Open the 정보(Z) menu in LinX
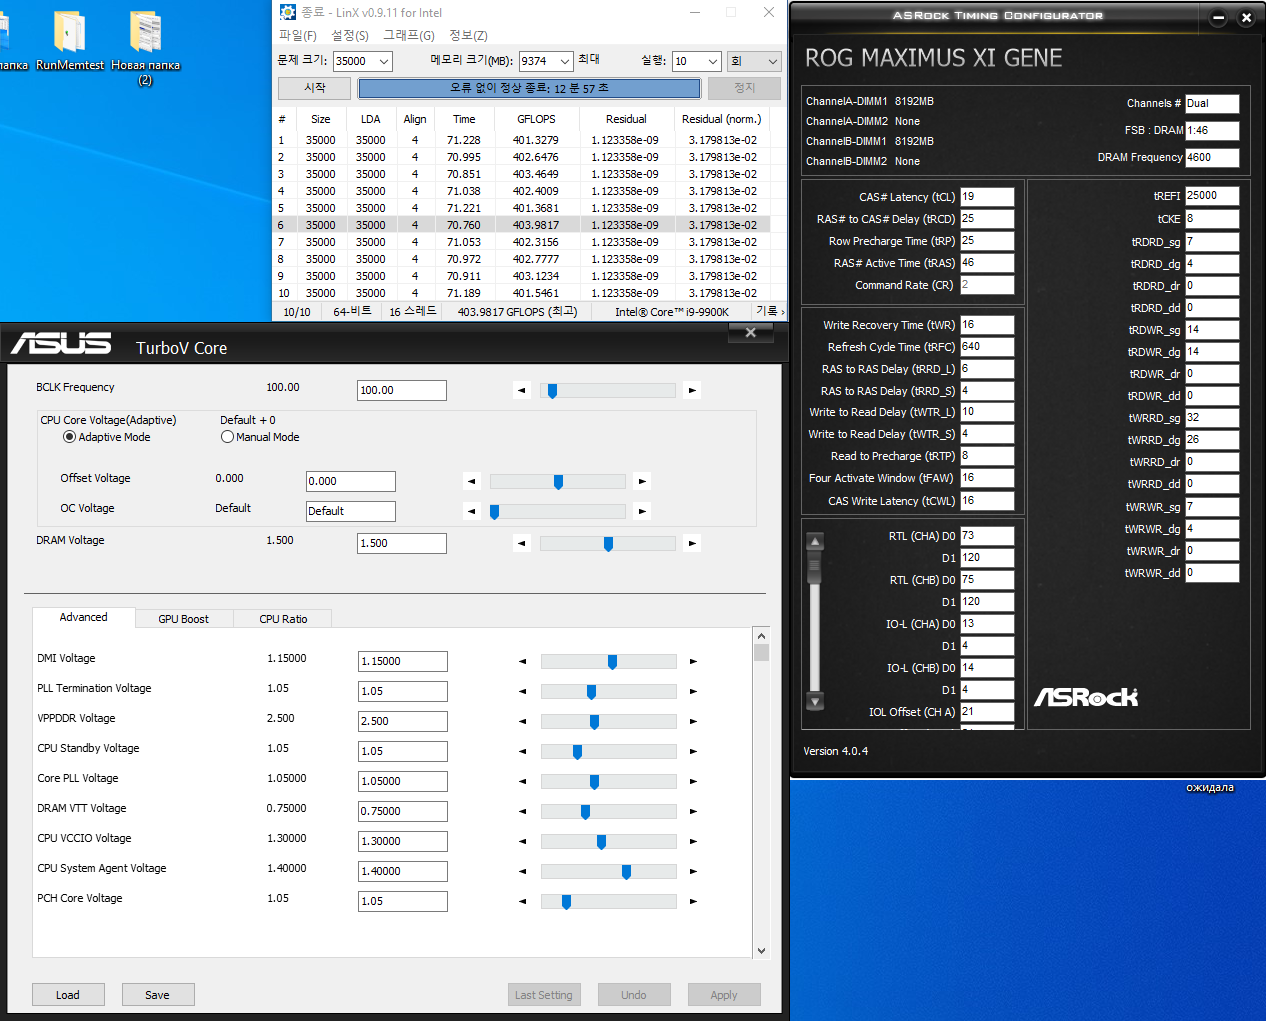The height and width of the screenshot is (1021, 1266). point(468,35)
